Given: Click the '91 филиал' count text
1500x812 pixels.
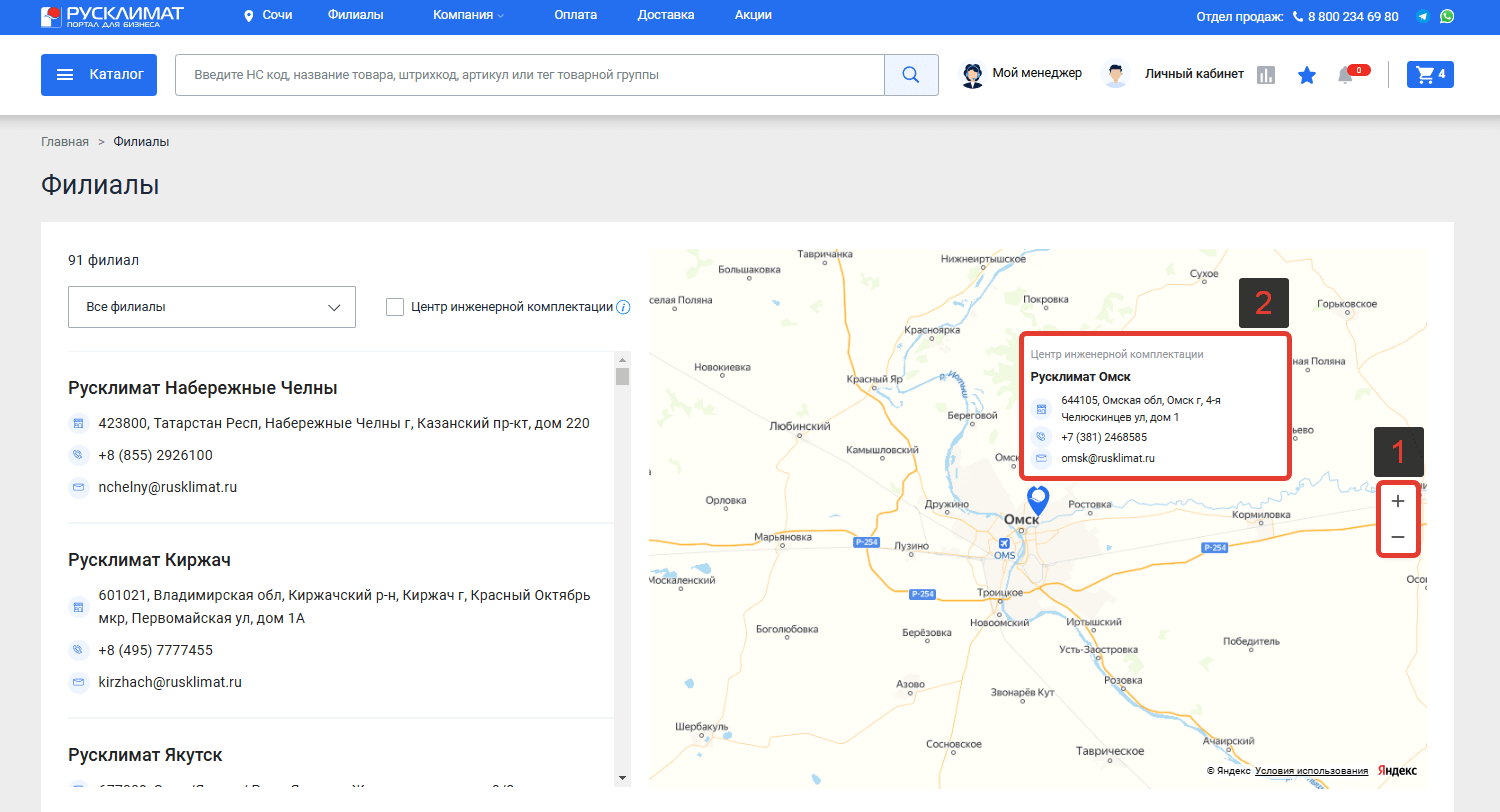Looking at the screenshot, I should pos(104,260).
